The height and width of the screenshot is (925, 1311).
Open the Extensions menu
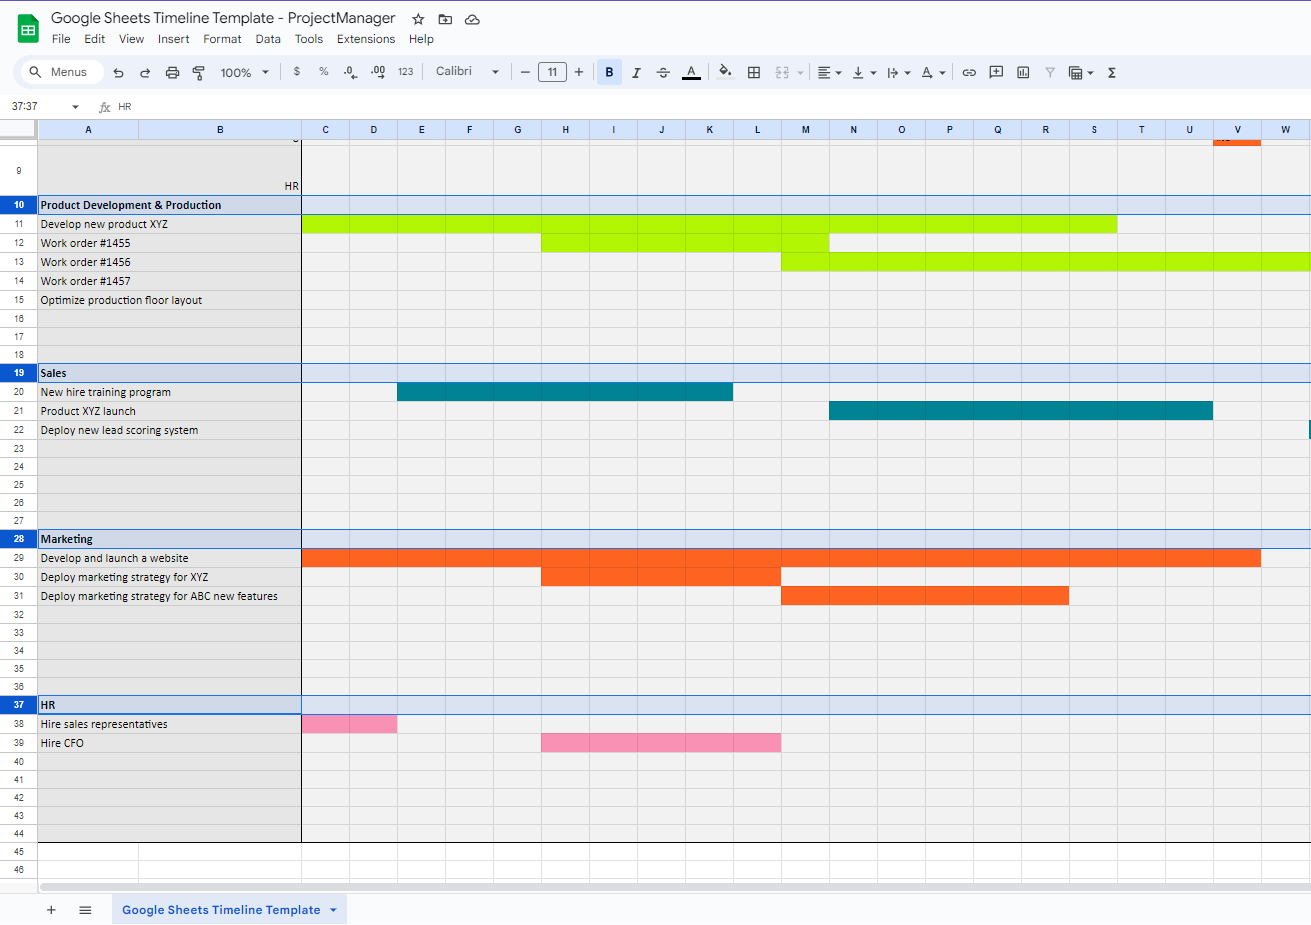tap(366, 39)
